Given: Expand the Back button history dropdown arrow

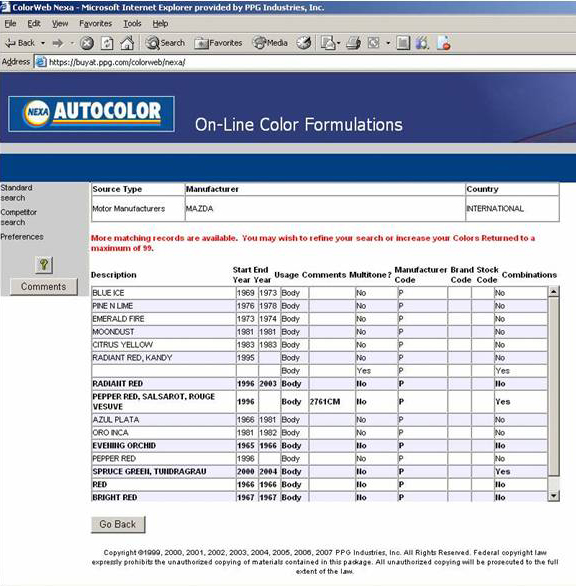Looking at the screenshot, I should tap(43, 43).
